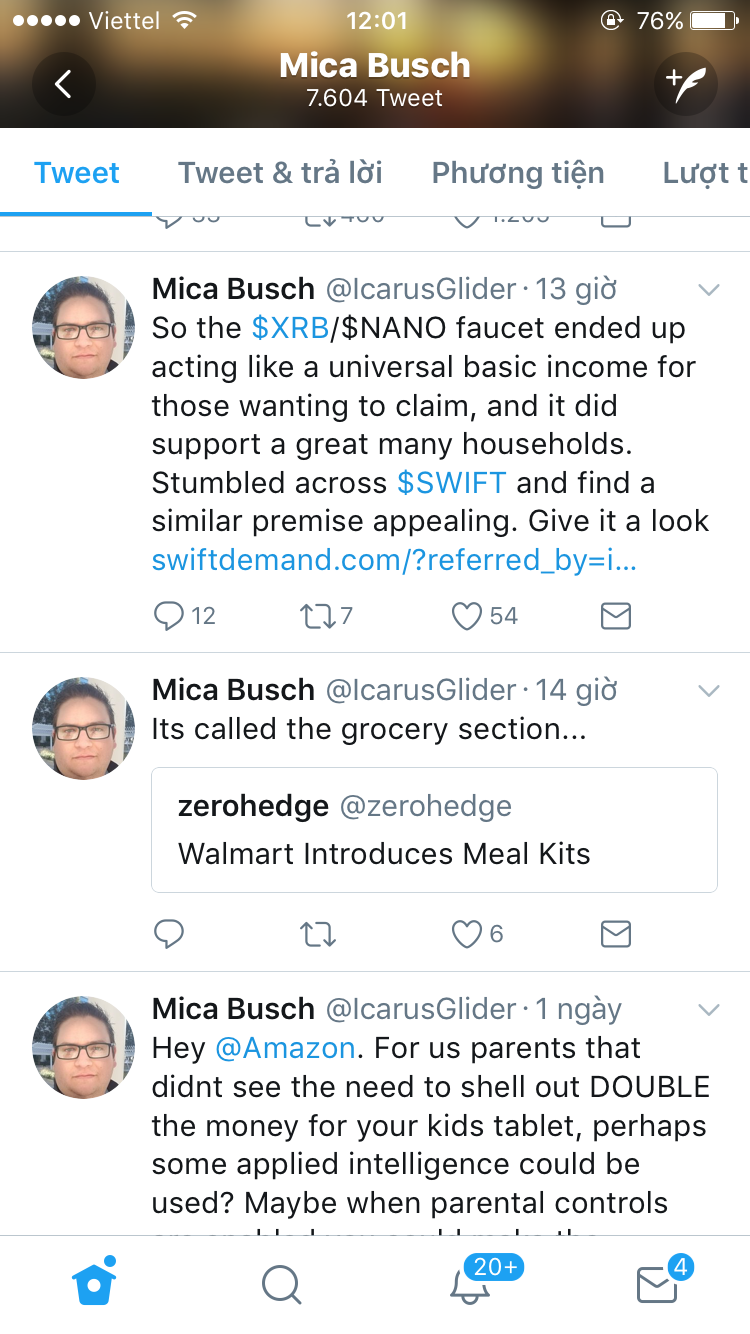This screenshot has height=1334, width=750.
Task: Open the search tab in bottom bar
Action: pyautogui.click(x=281, y=1284)
